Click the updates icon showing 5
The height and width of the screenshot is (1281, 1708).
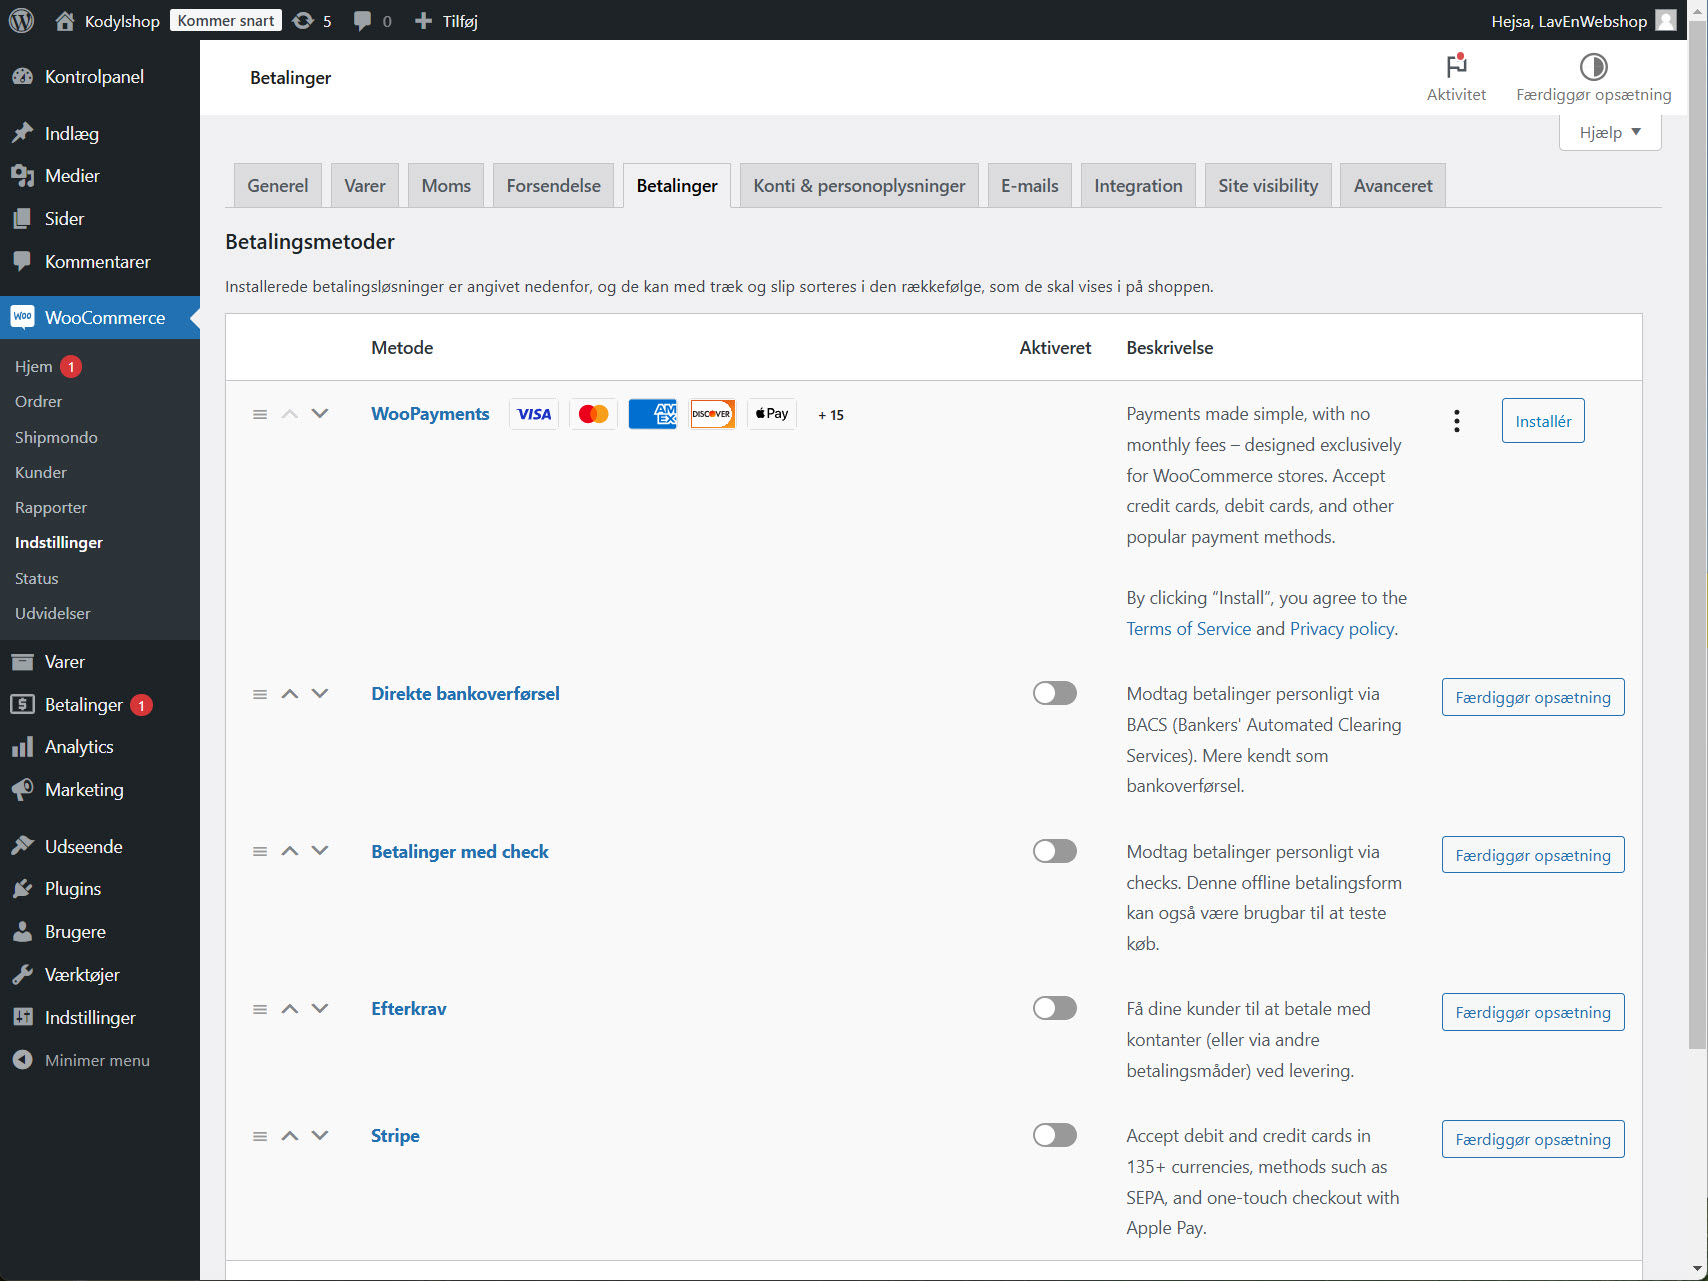(x=305, y=20)
